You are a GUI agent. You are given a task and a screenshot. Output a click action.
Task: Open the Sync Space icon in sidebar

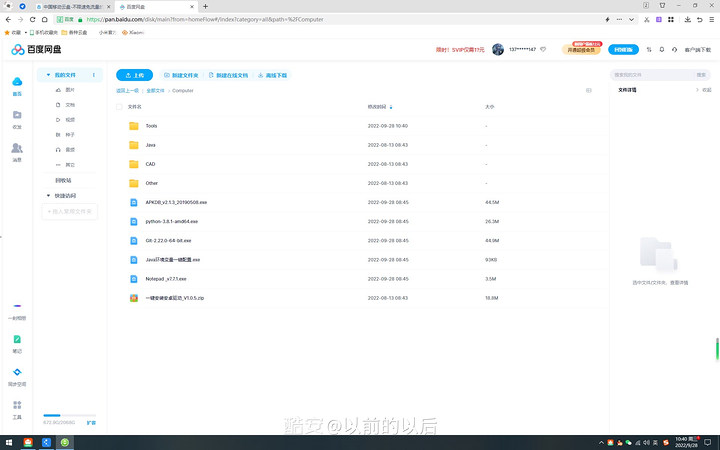(x=17, y=372)
